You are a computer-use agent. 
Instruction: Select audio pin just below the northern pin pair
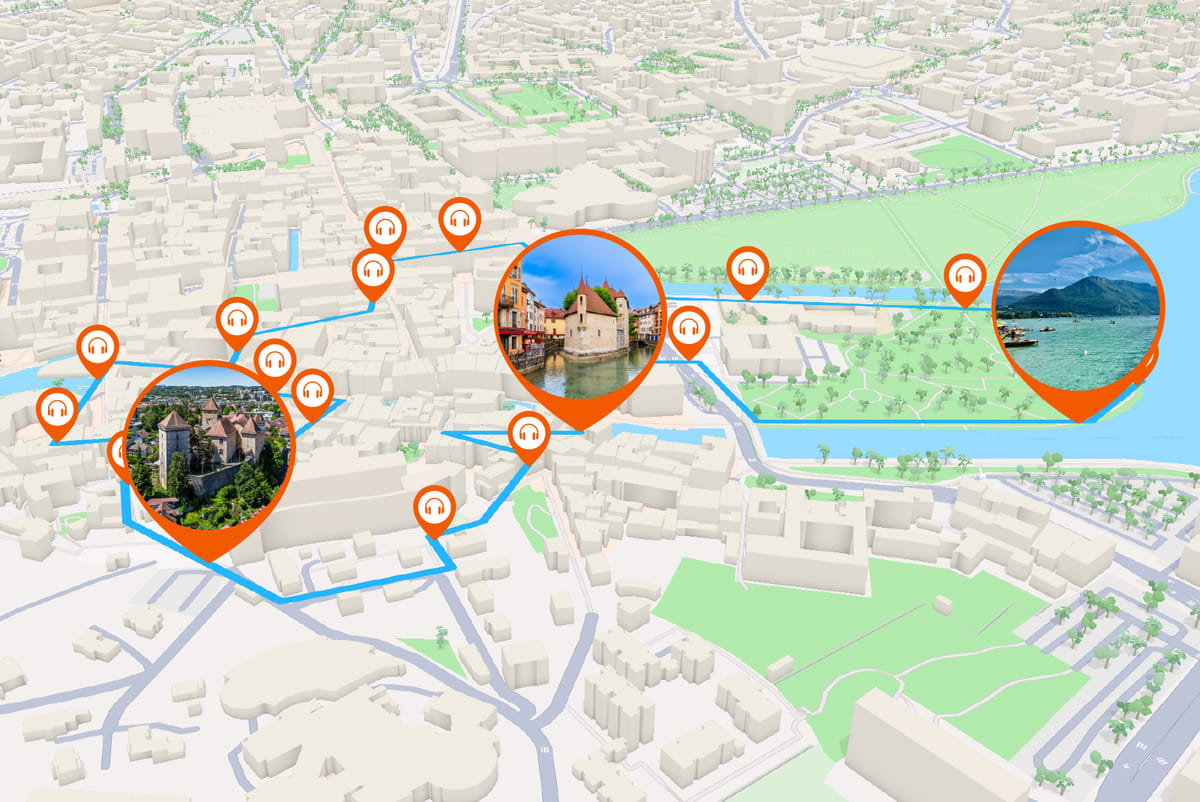click(373, 270)
